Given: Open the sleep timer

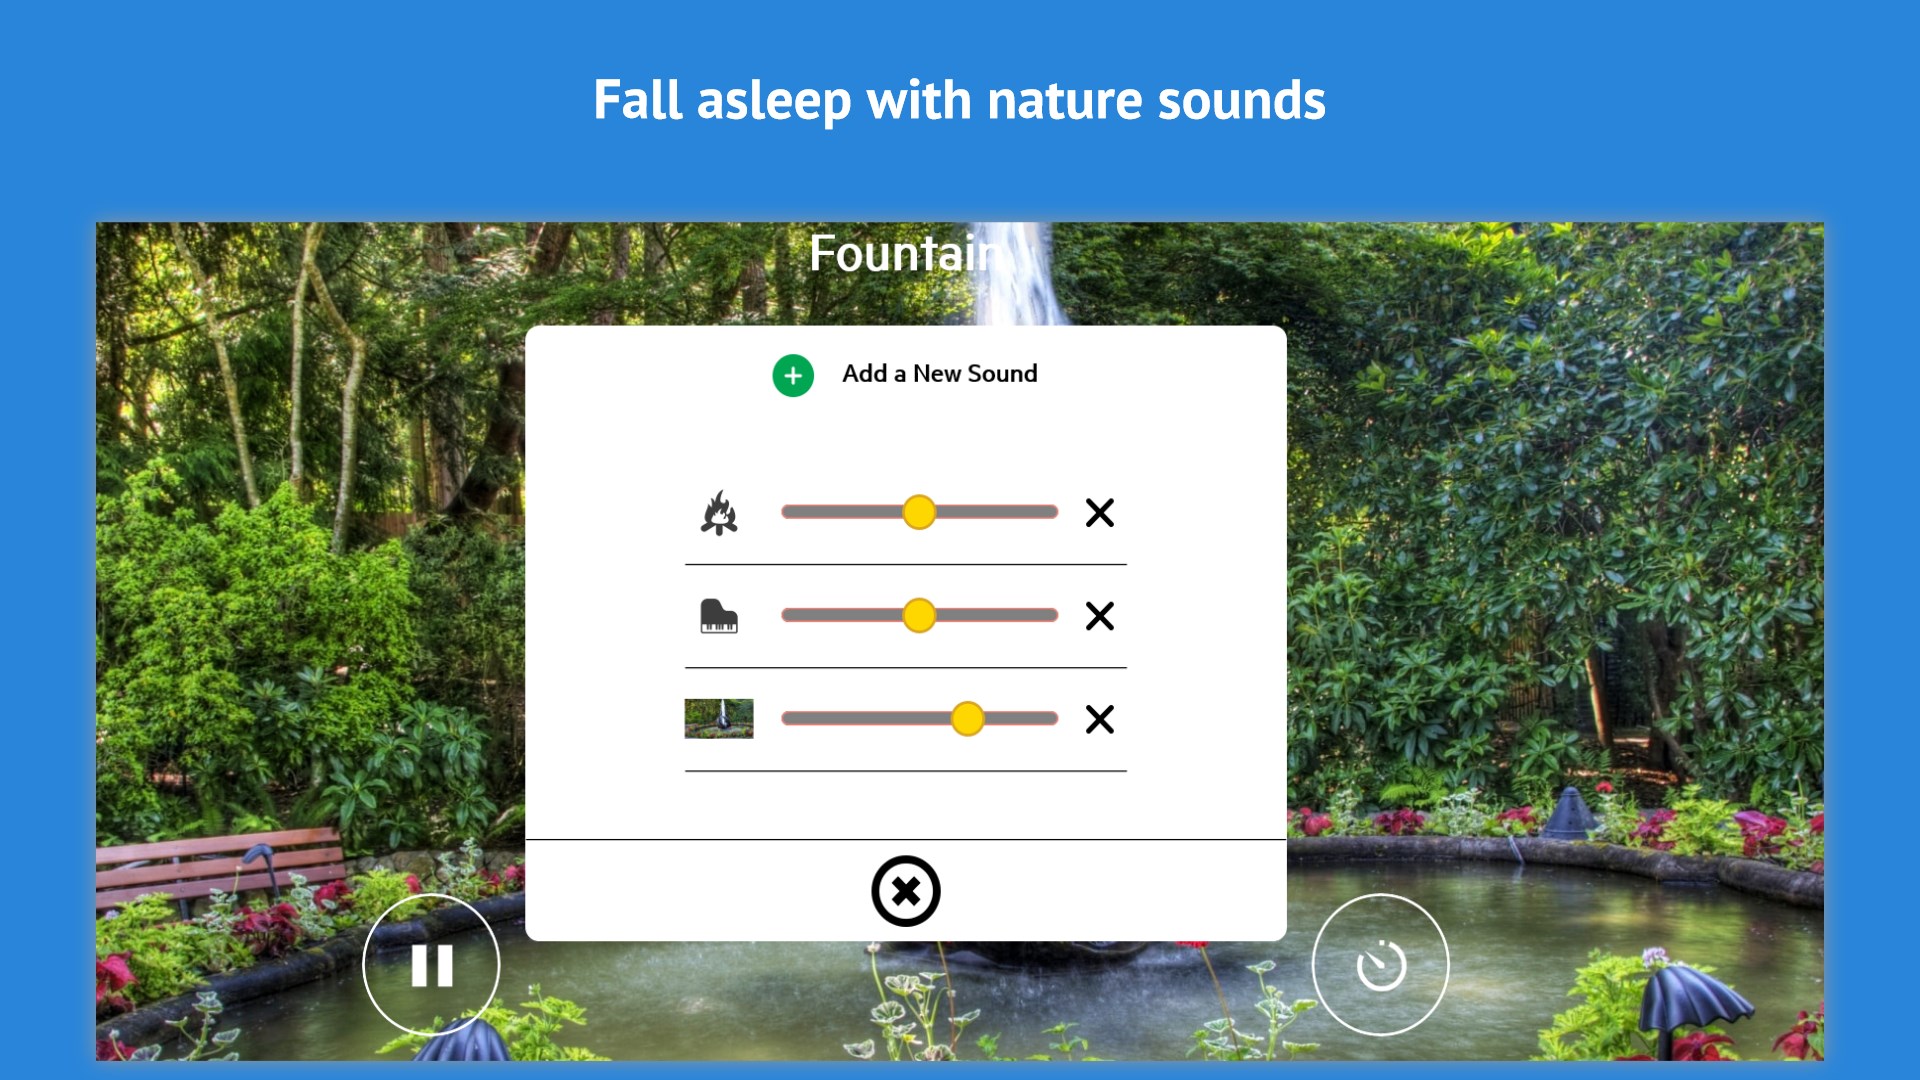Looking at the screenshot, I should [1381, 965].
